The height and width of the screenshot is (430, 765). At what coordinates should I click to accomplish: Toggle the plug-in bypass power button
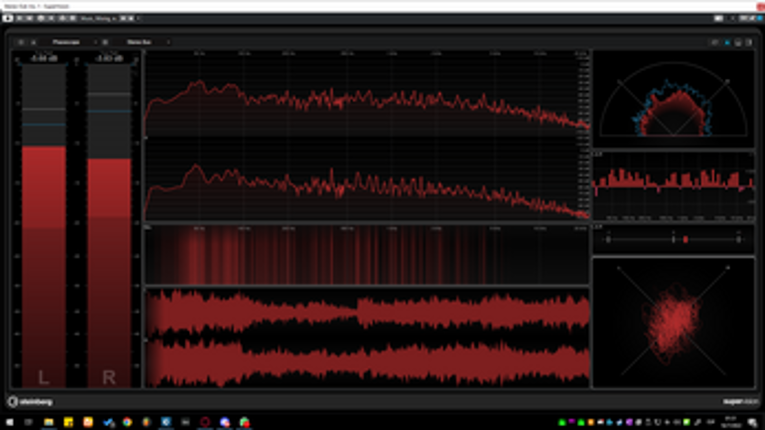[x=9, y=19]
